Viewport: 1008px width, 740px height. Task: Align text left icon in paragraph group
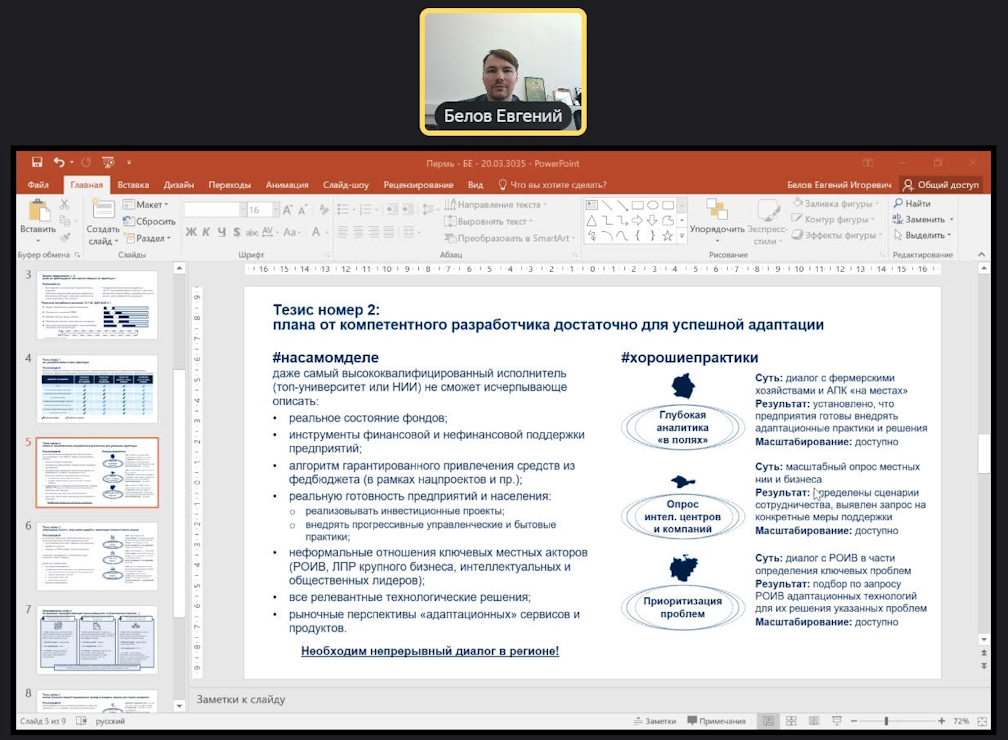(x=343, y=232)
